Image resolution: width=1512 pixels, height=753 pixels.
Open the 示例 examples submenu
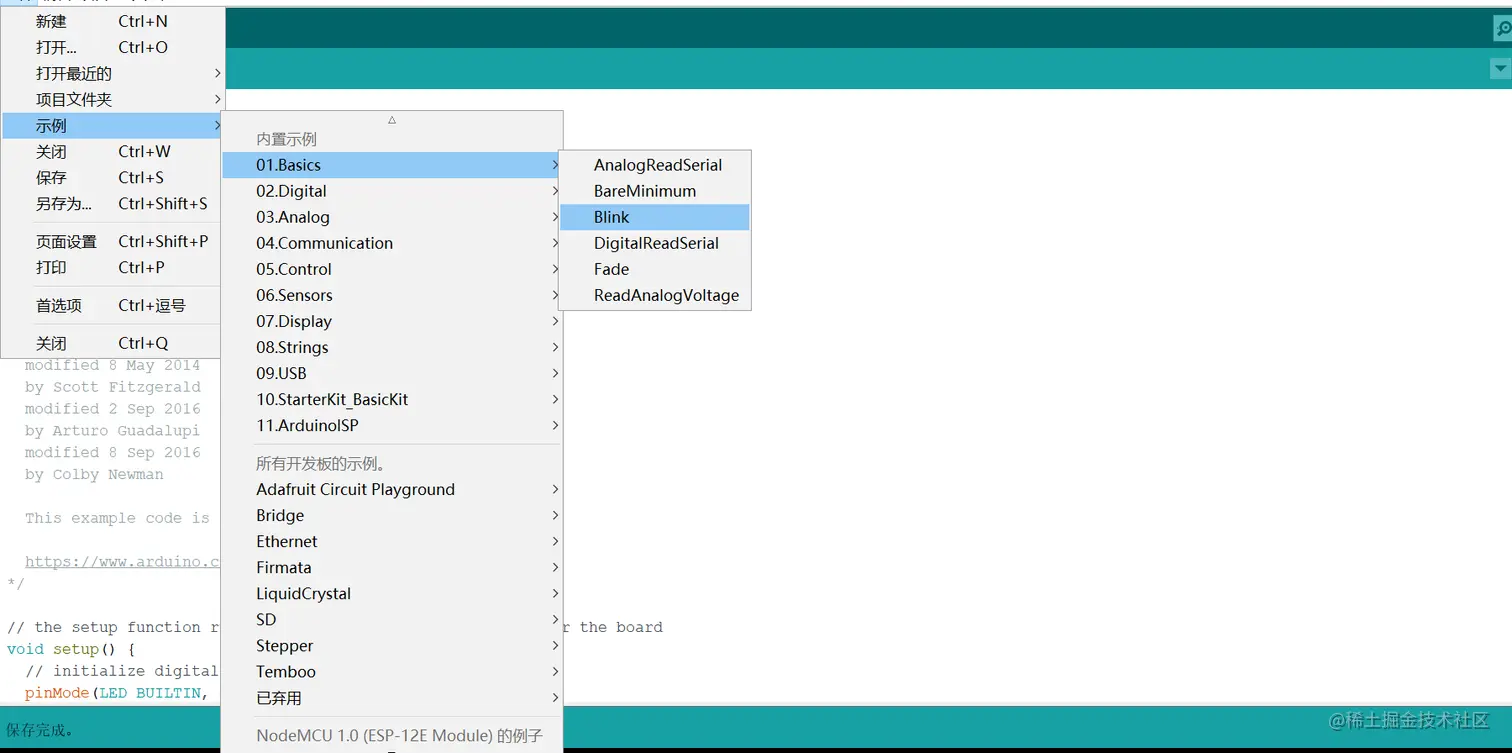112,125
